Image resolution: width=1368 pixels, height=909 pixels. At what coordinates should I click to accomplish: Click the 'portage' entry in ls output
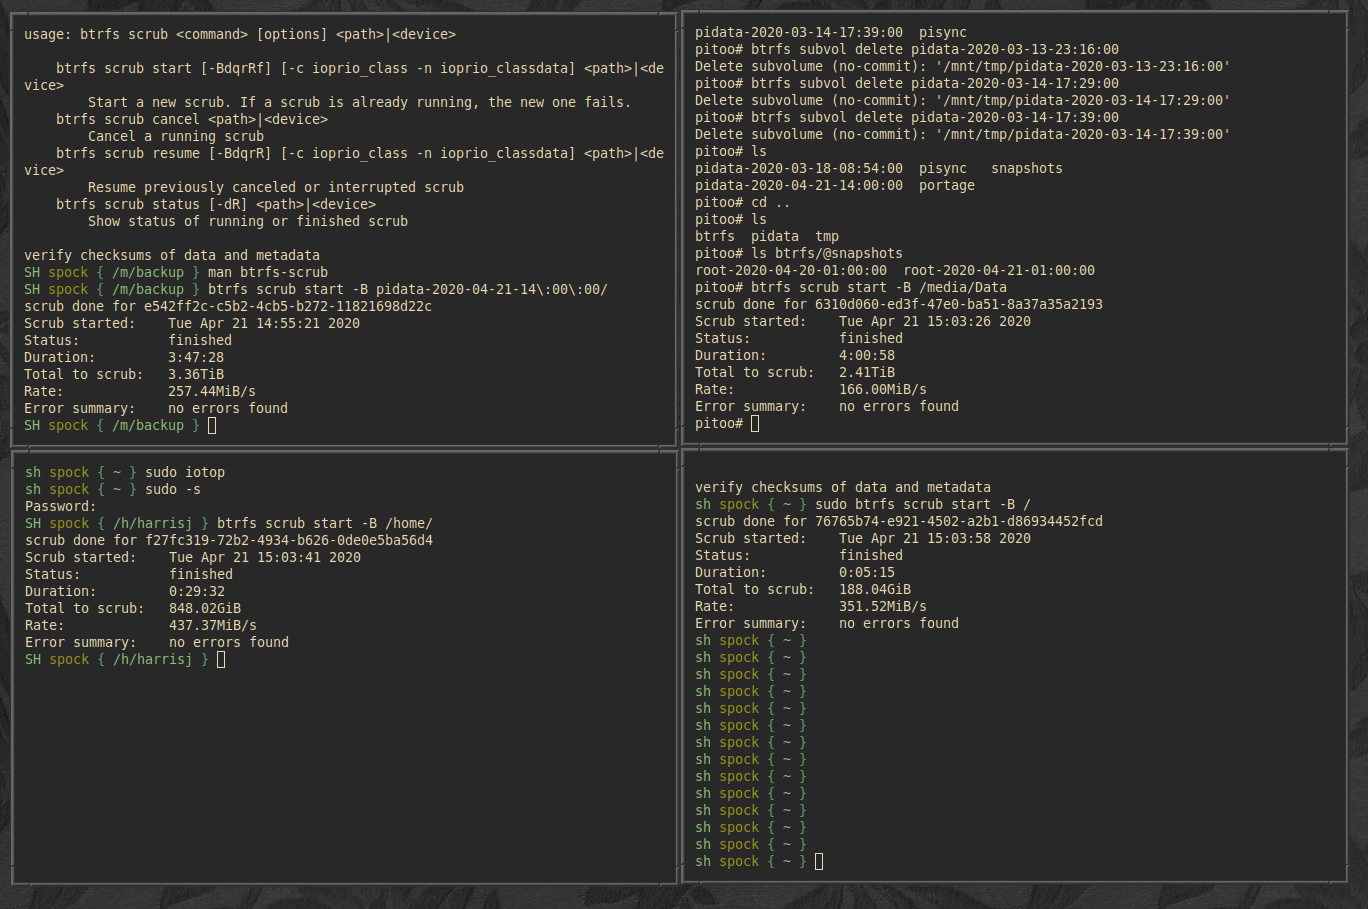click(946, 185)
